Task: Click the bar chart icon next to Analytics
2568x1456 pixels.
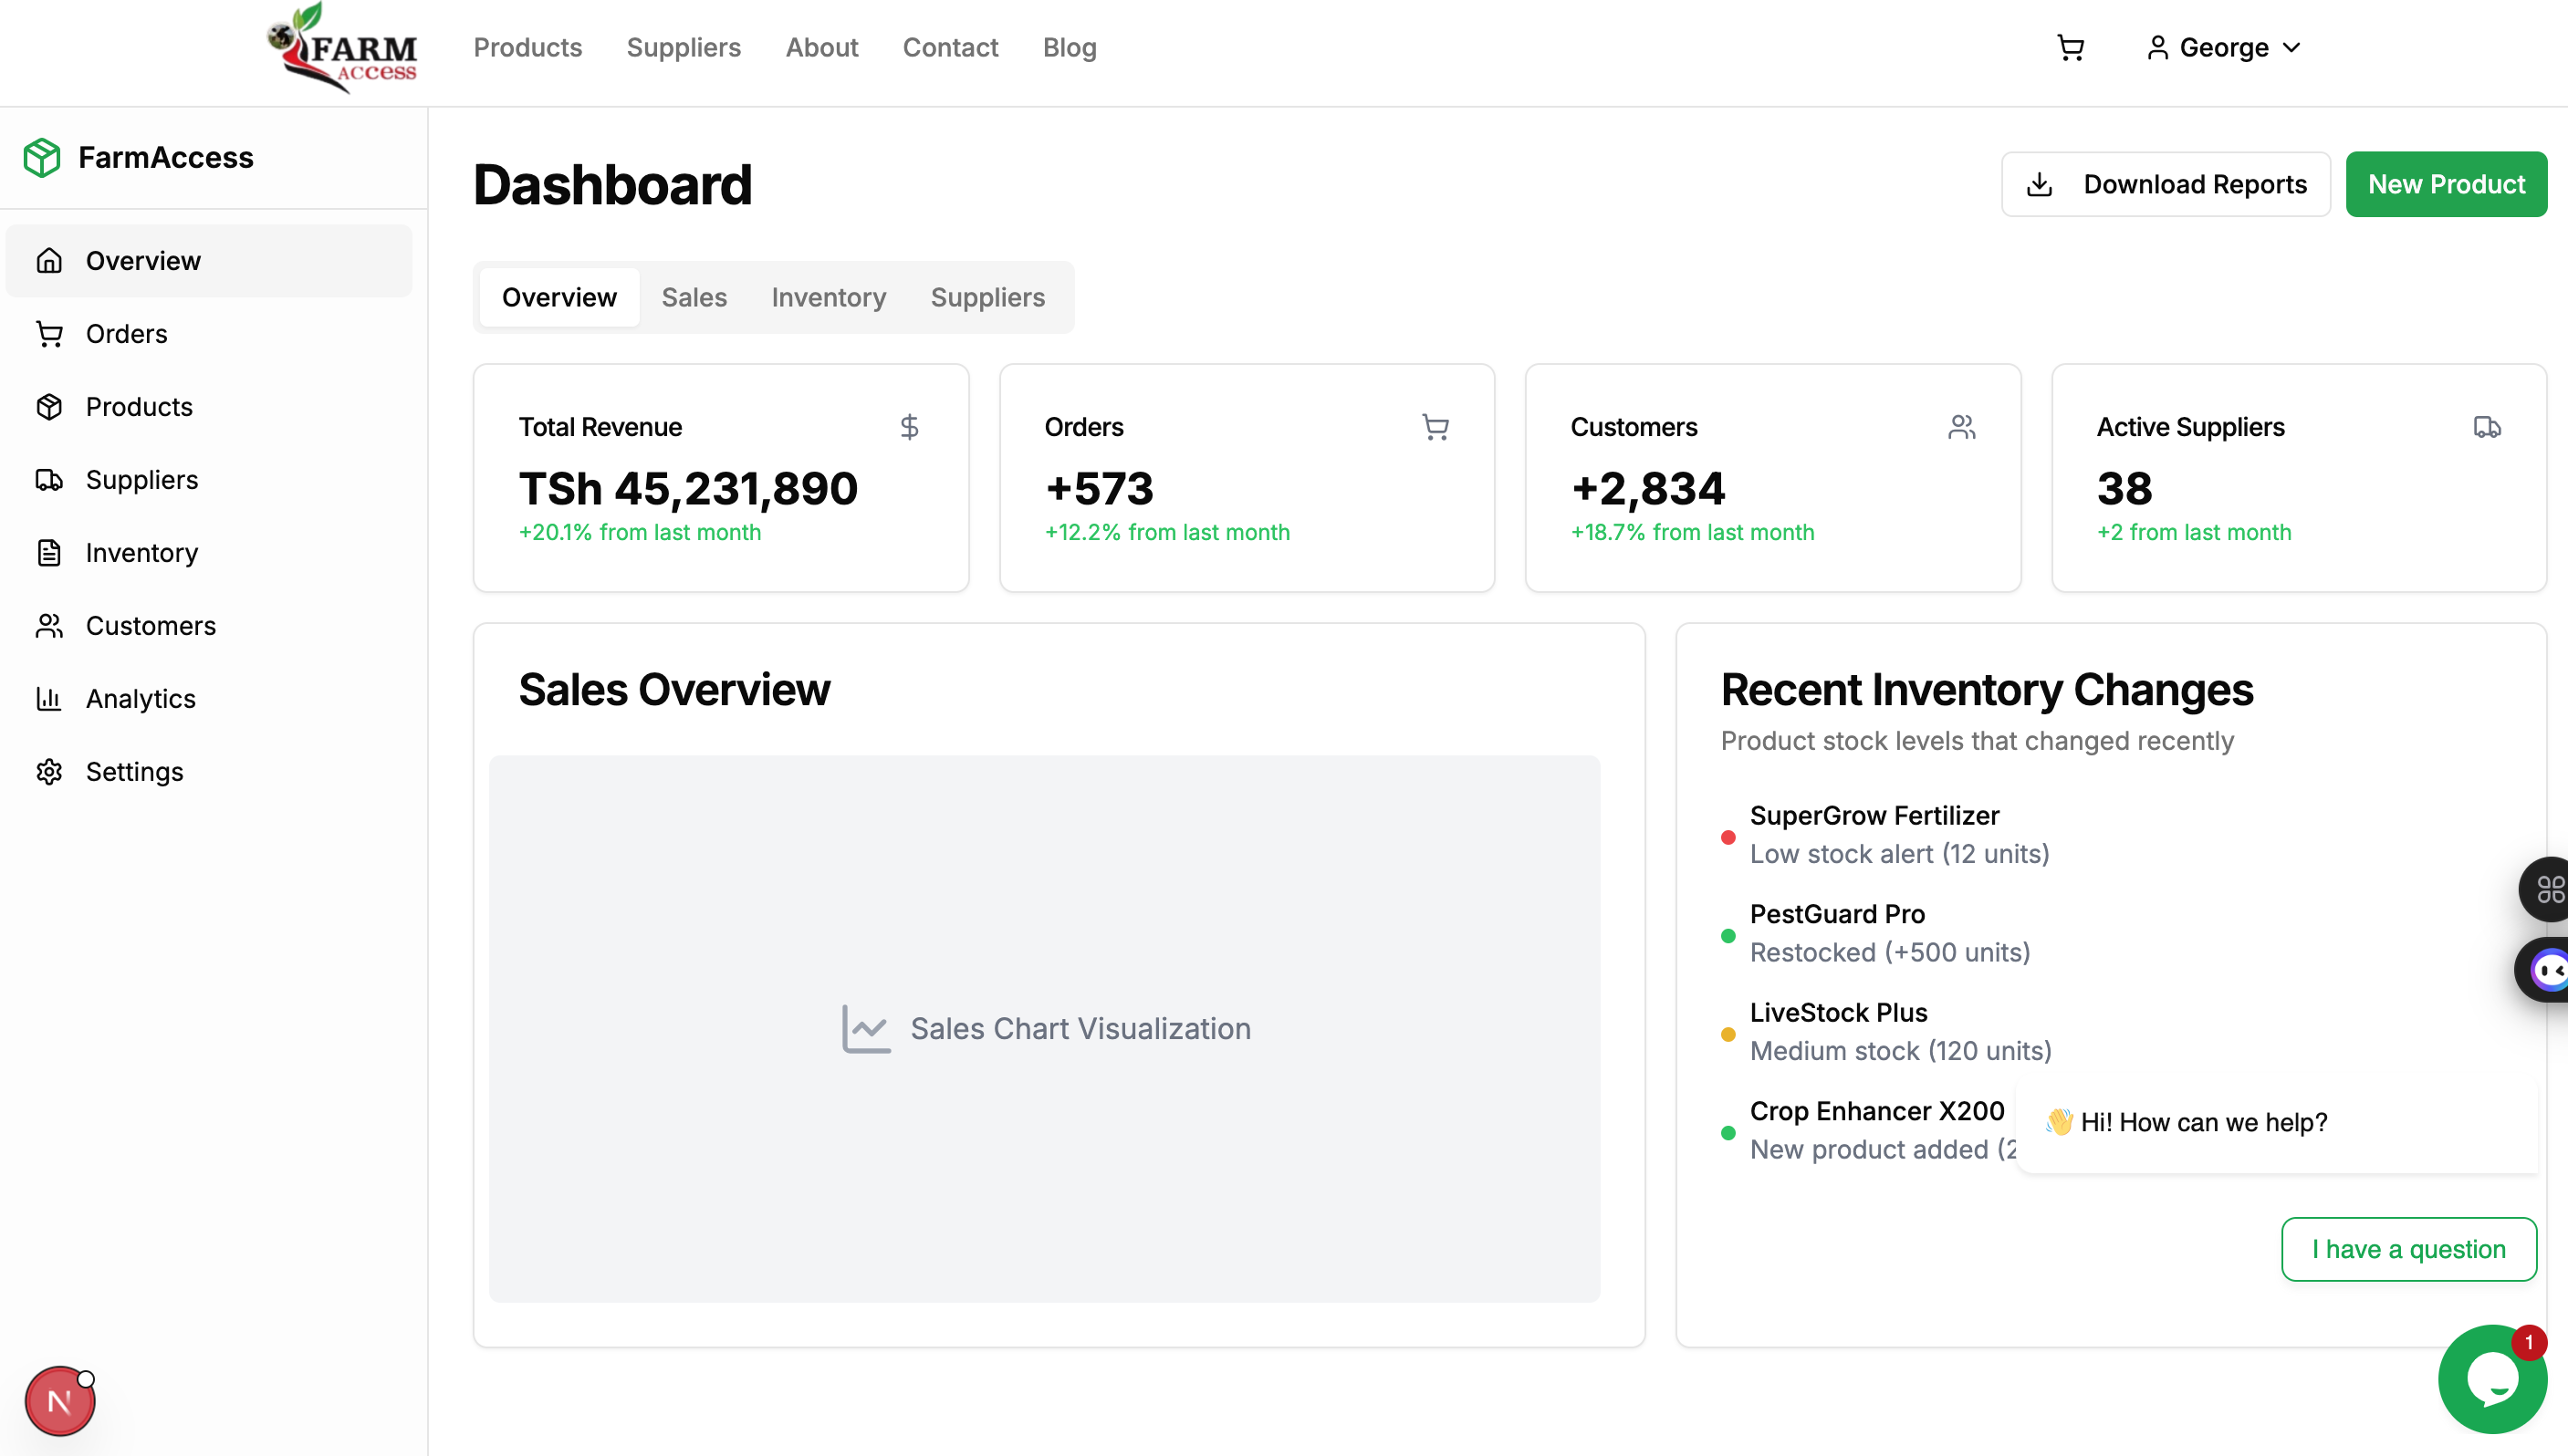Action: pyautogui.click(x=49, y=698)
